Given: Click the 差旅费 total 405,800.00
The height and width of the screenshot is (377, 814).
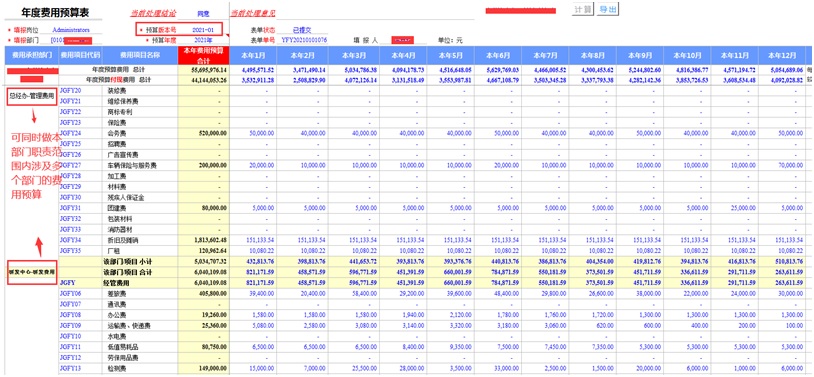Looking at the screenshot, I should pyautogui.click(x=213, y=293).
